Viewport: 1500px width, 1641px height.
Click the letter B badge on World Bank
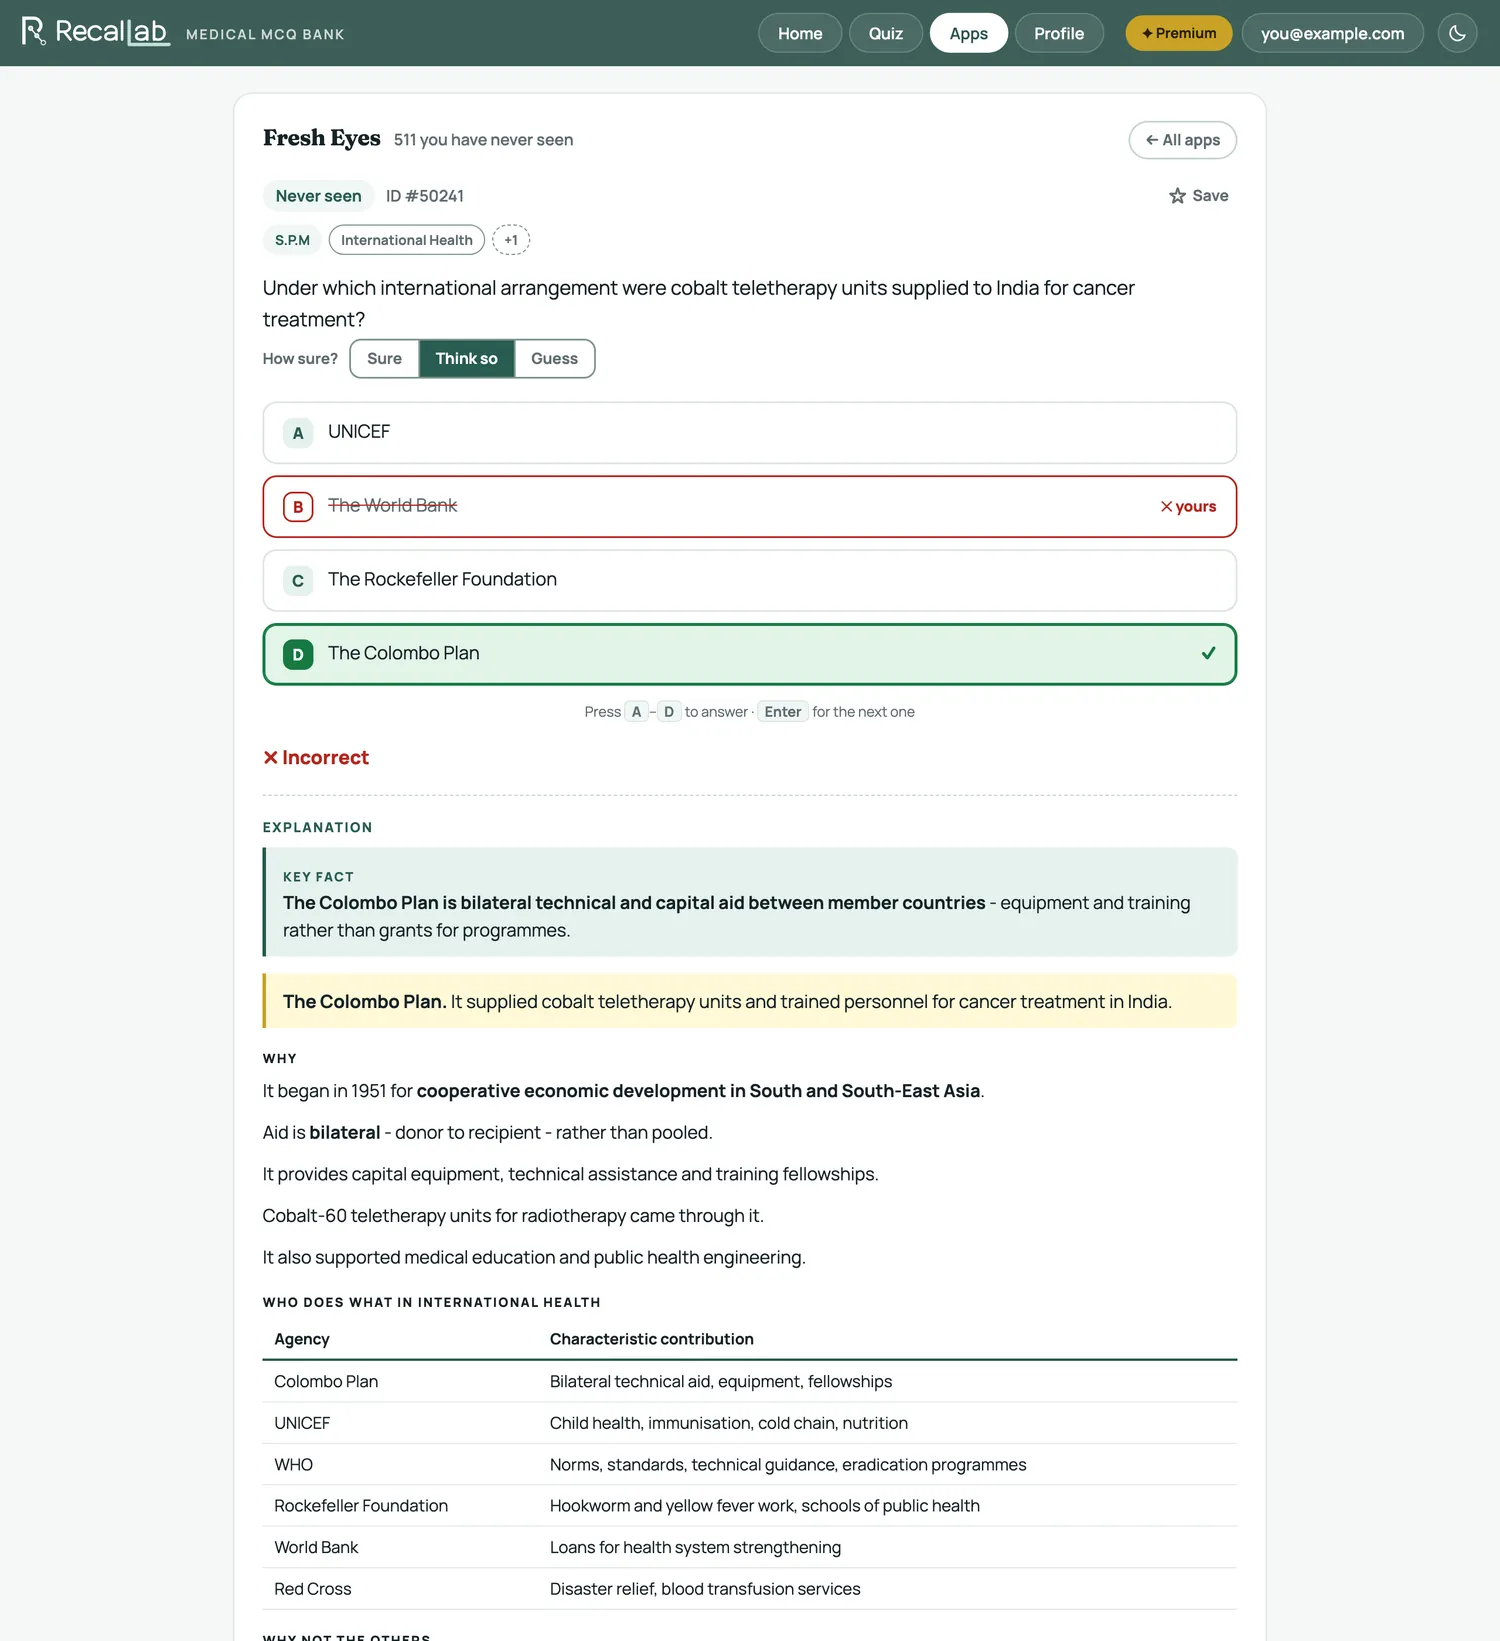tap(298, 507)
